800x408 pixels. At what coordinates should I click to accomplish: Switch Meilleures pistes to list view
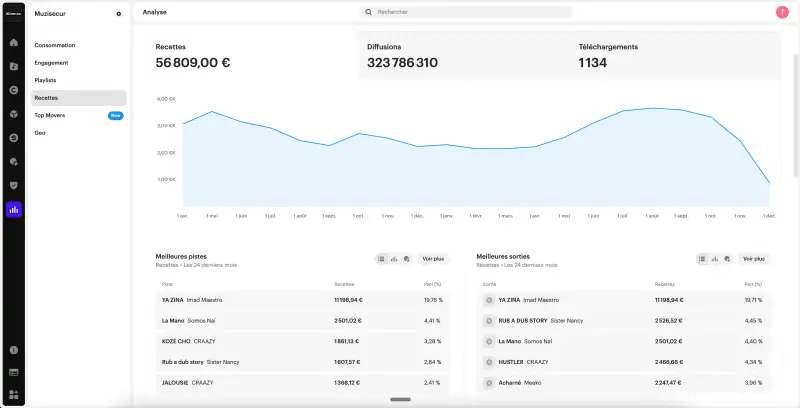coord(381,259)
